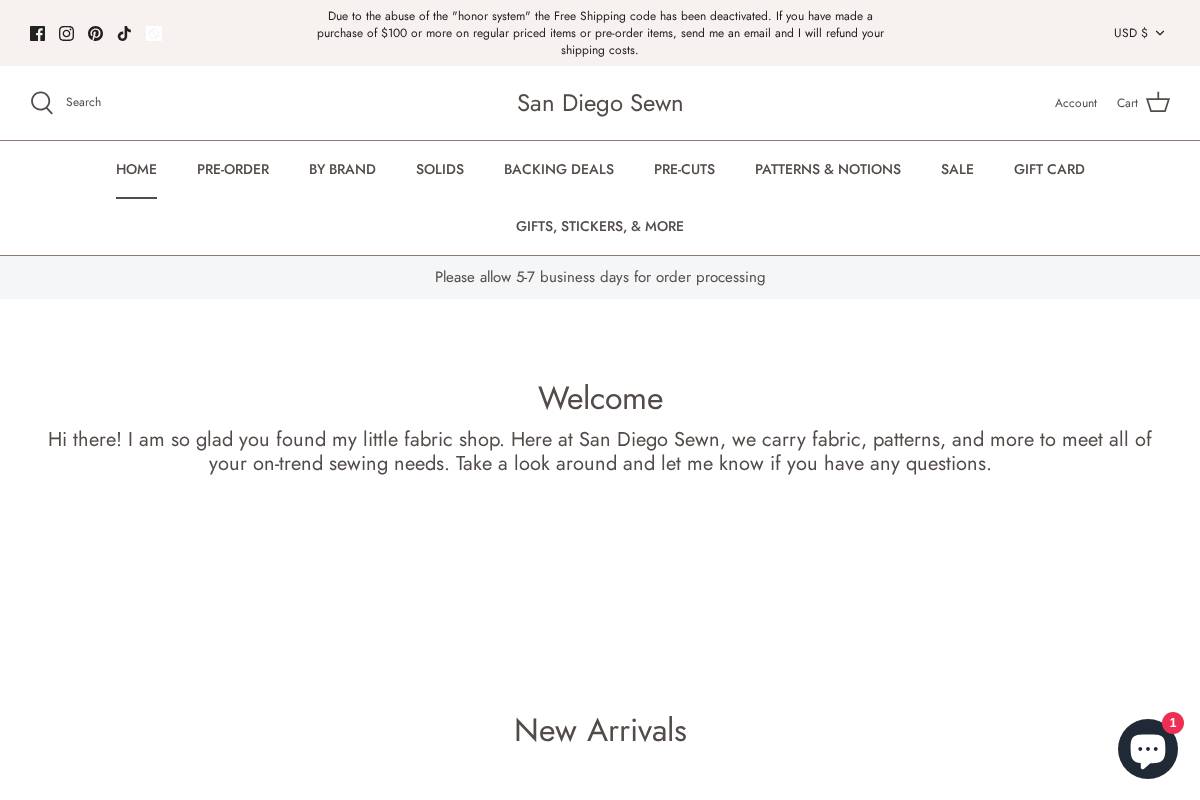
Task: Open the shopping cart bag icon
Action: [1157, 103]
